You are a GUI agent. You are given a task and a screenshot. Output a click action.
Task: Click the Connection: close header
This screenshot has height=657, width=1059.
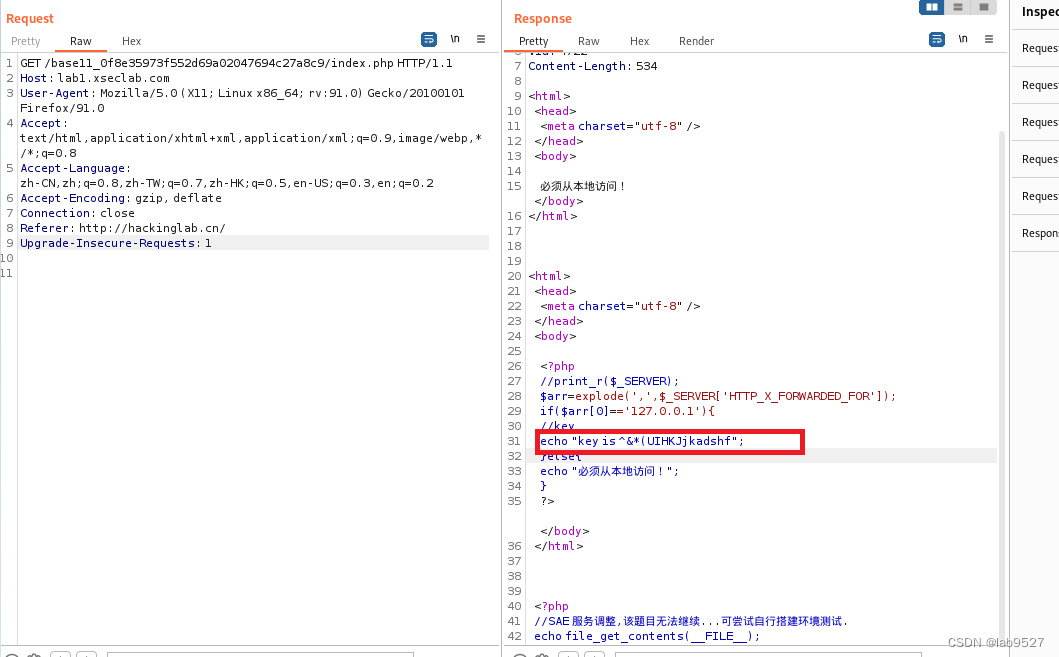[x=77, y=213]
